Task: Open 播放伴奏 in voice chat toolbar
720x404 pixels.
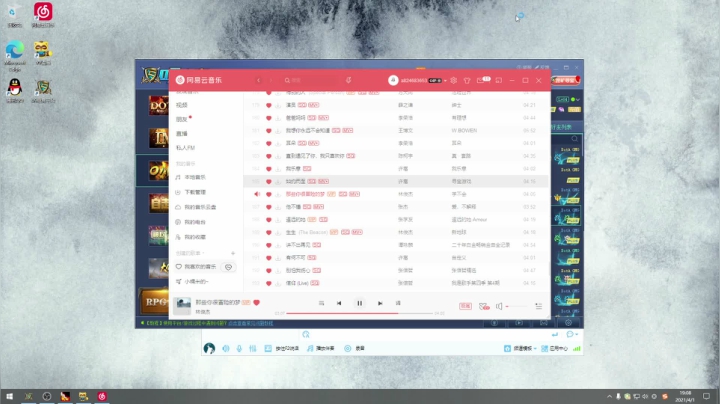Action: point(321,348)
